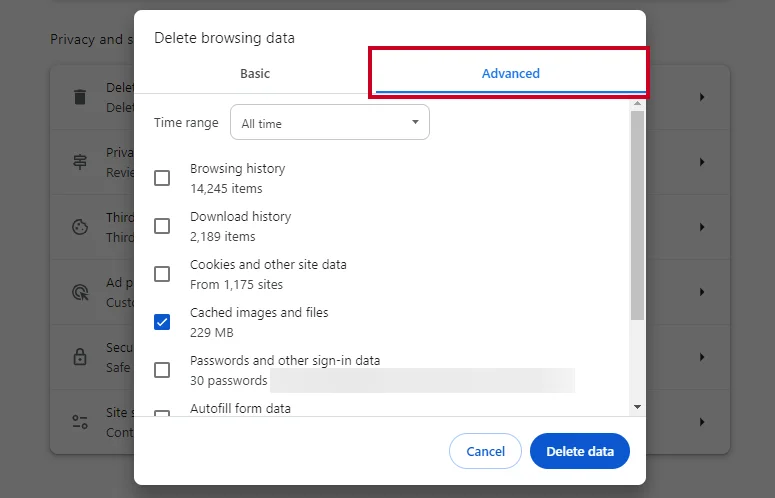Click the Site settings sliders icon
Viewport: 775px width, 498px height.
click(80, 422)
